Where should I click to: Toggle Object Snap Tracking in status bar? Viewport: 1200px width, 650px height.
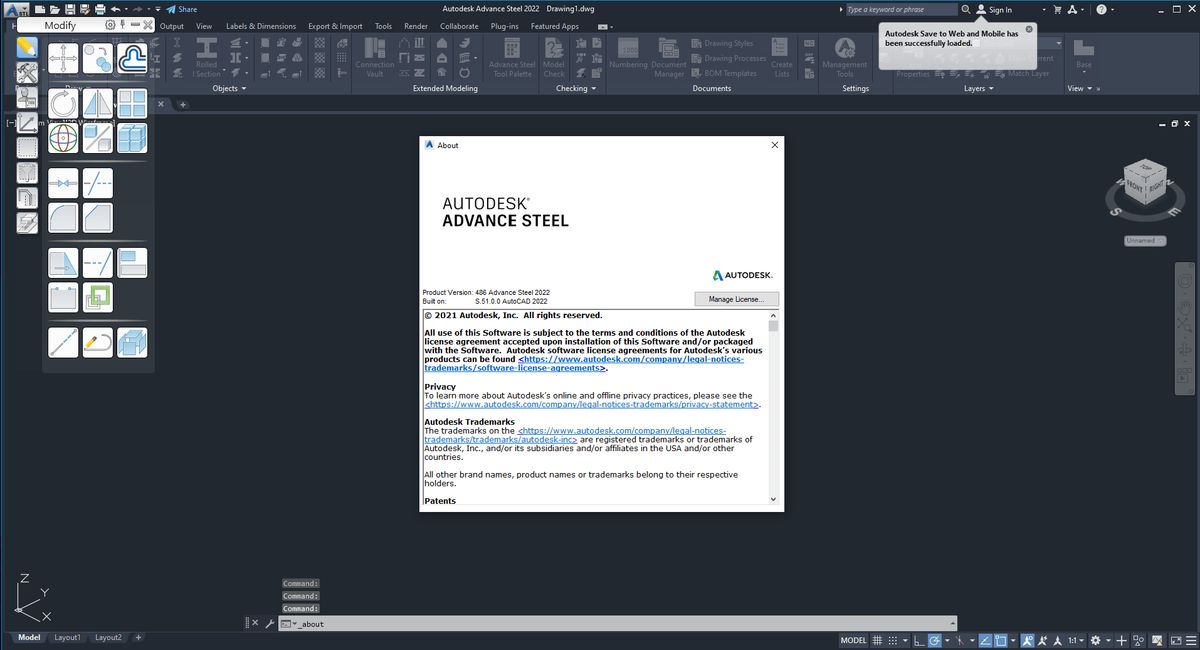pos(984,640)
